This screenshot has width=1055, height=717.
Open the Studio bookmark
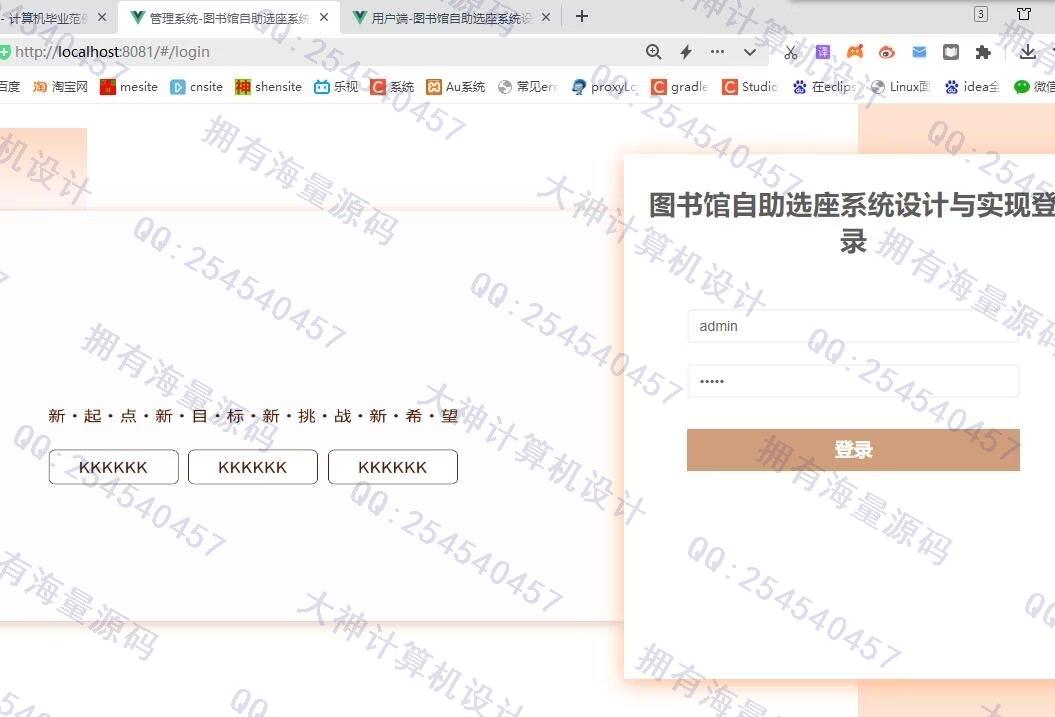click(750, 87)
